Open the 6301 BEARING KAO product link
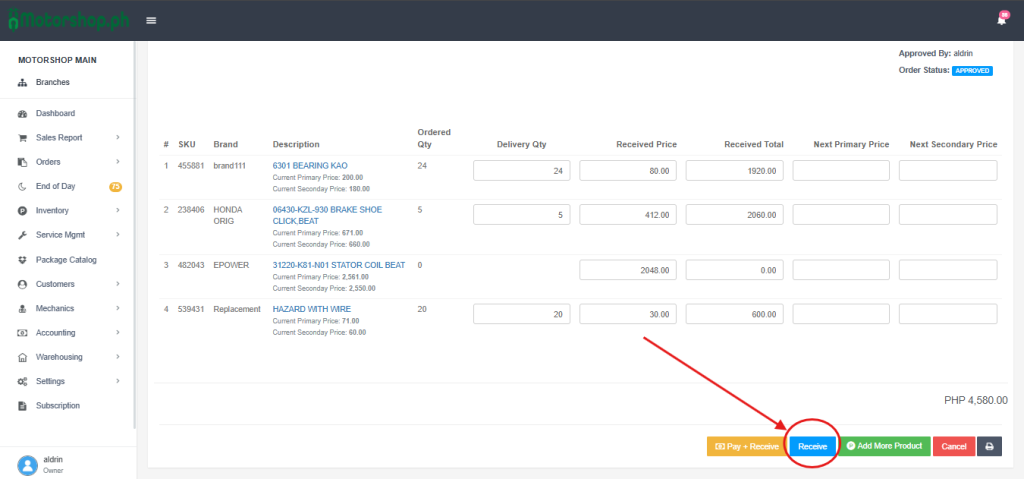This screenshot has width=1024, height=479. (310, 165)
